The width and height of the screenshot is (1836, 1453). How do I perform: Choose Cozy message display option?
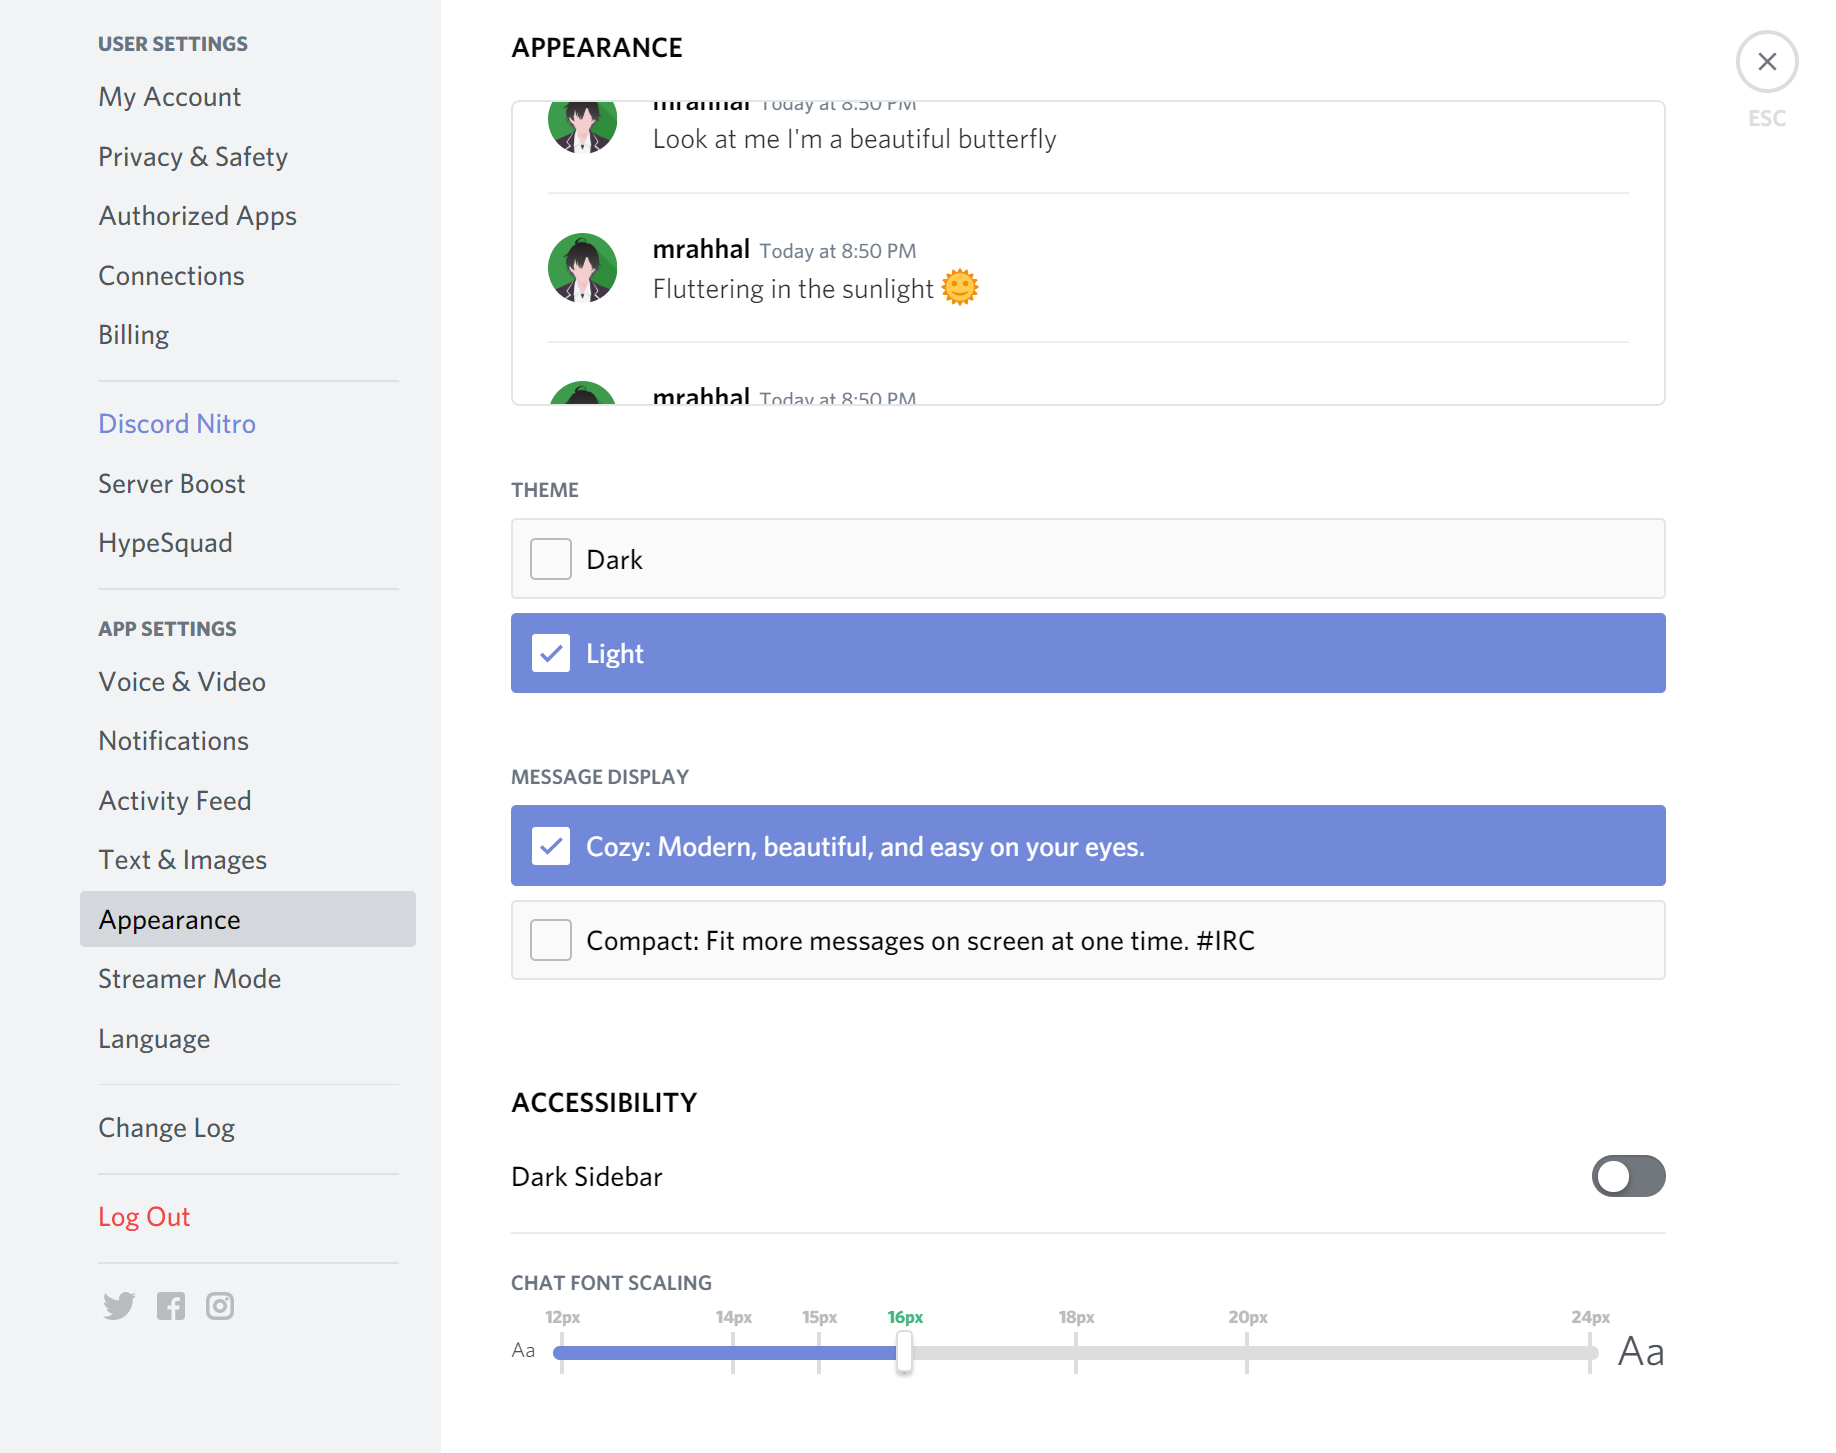(x=1088, y=846)
